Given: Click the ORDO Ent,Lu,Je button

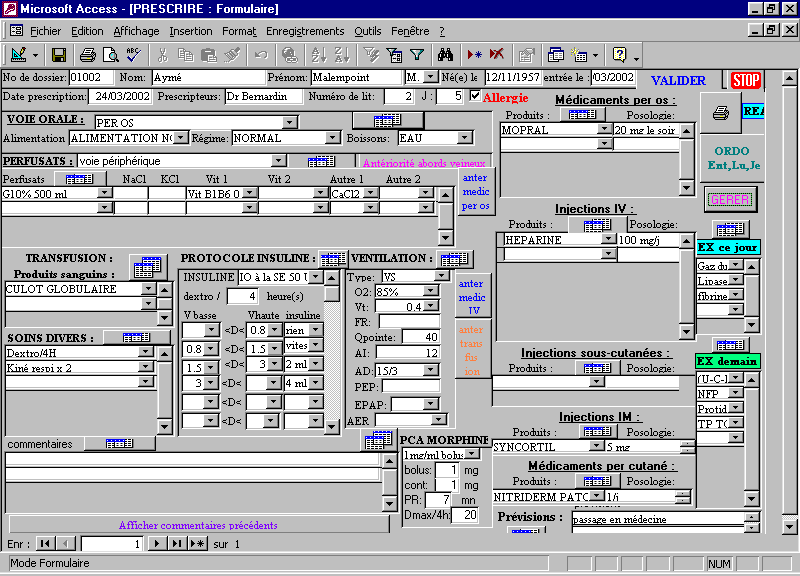Looking at the screenshot, I should 733,158.
